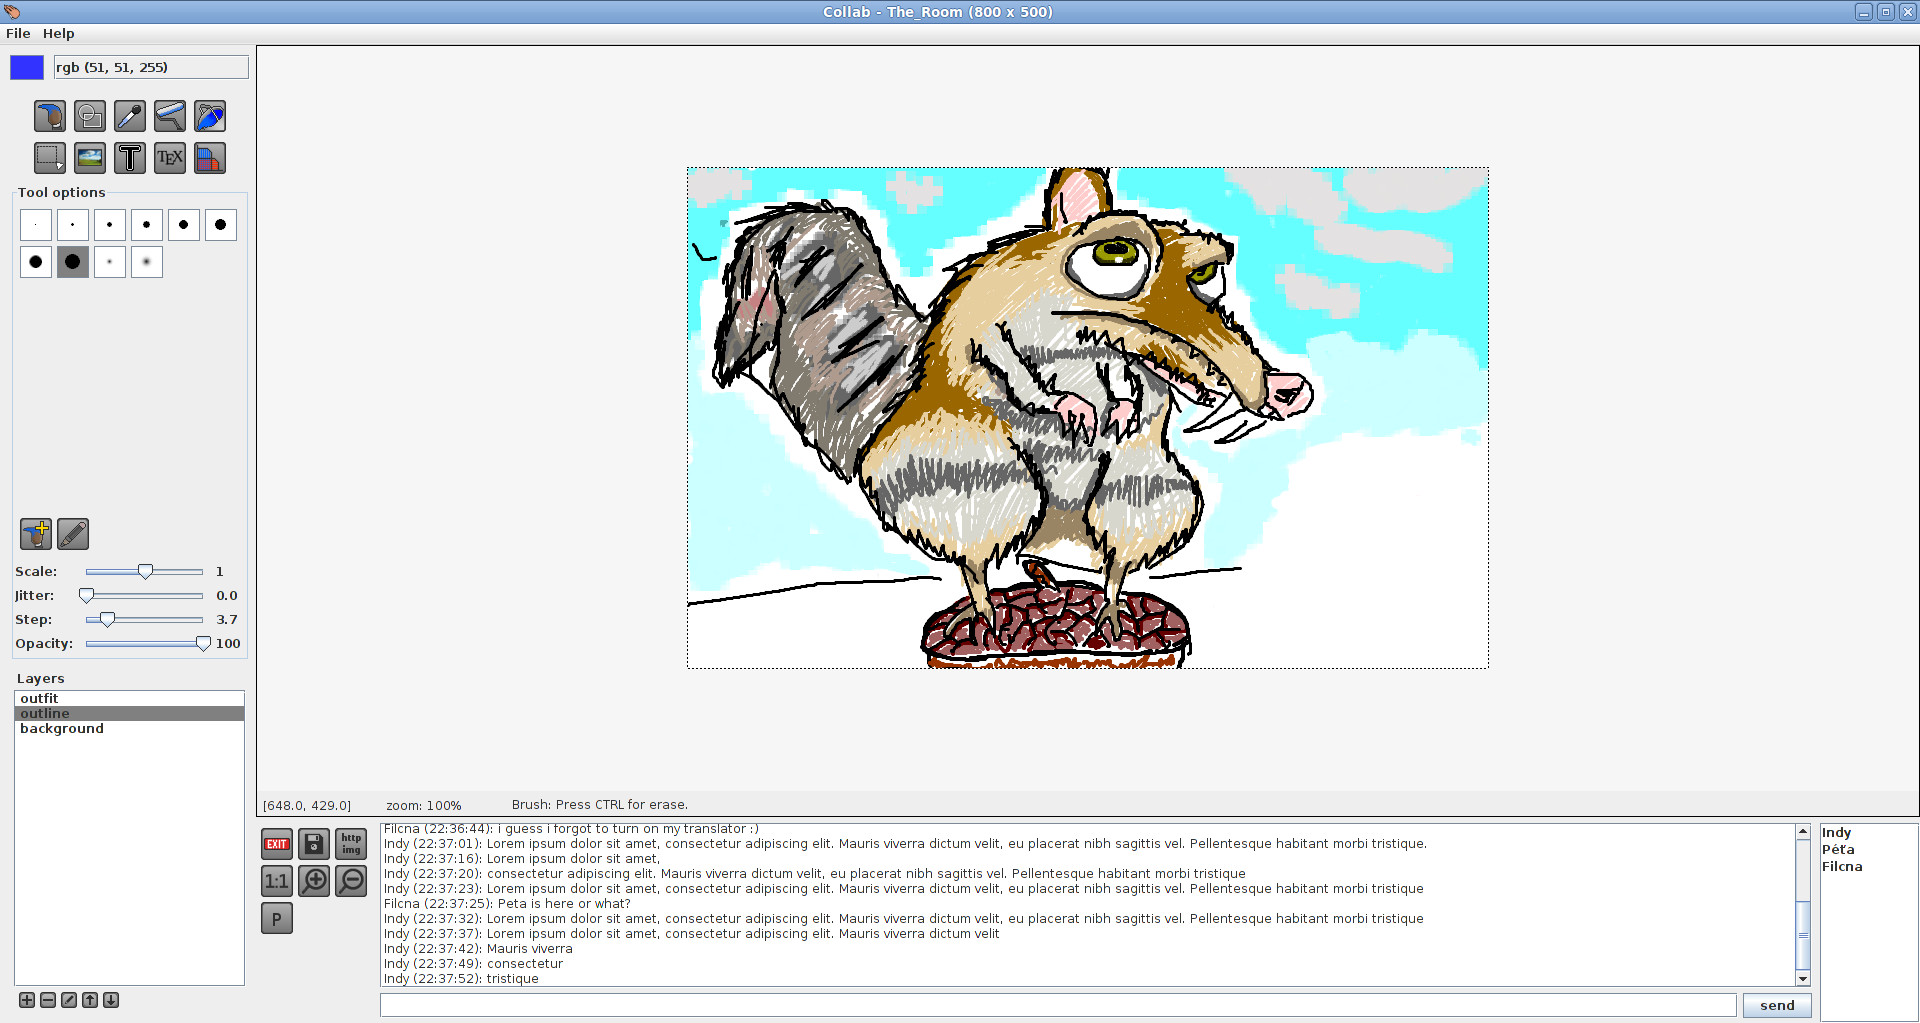Click the squirrel drawing canvas
Image resolution: width=1920 pixels, height=1023 pixels.
click(x=1088, y=418)
